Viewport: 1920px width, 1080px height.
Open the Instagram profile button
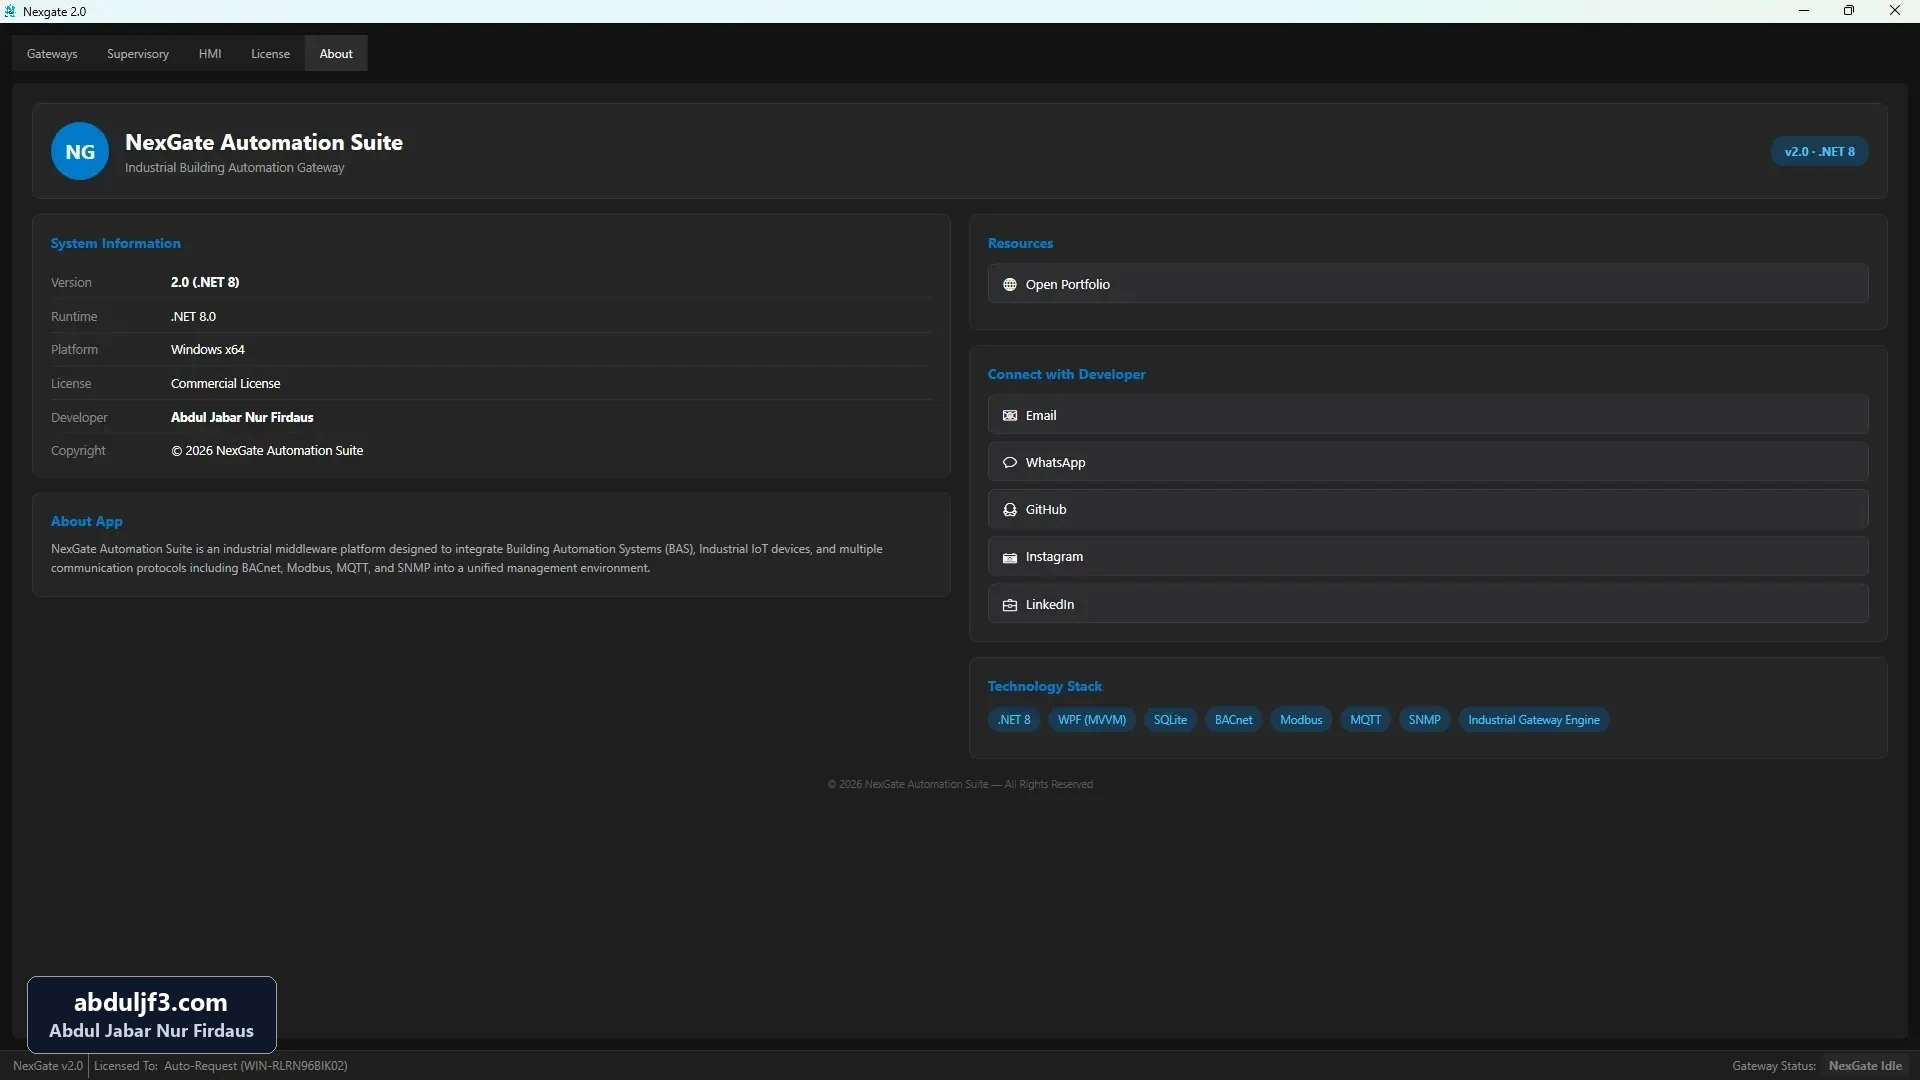(x=1428, y=556)
